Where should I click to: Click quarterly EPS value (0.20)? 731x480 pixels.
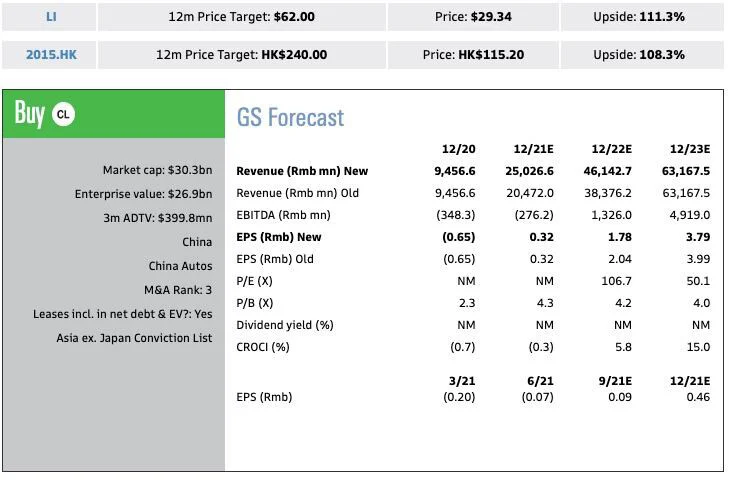click(x=459, y=397)
